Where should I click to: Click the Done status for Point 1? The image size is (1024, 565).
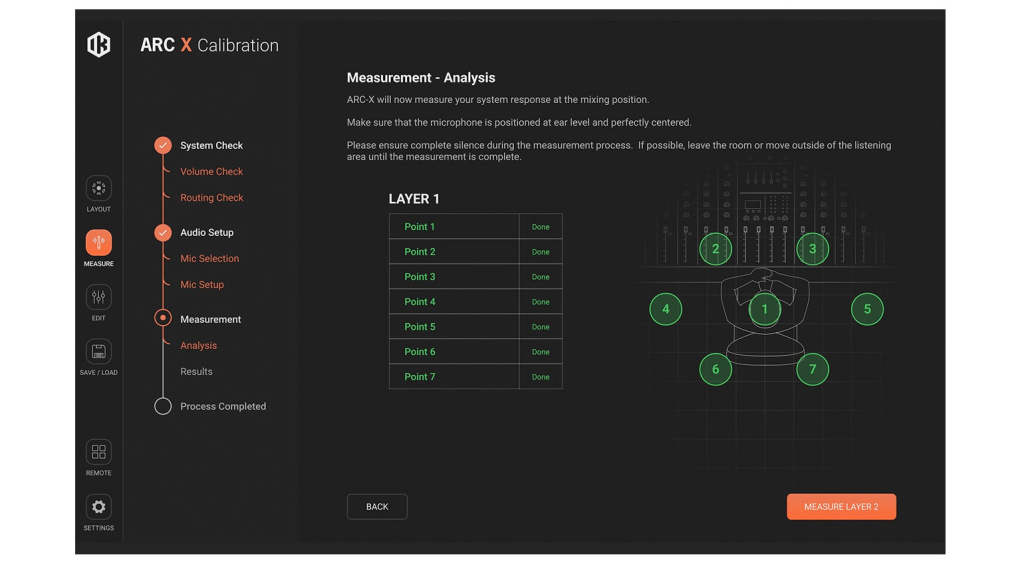[x=541, y=227]
